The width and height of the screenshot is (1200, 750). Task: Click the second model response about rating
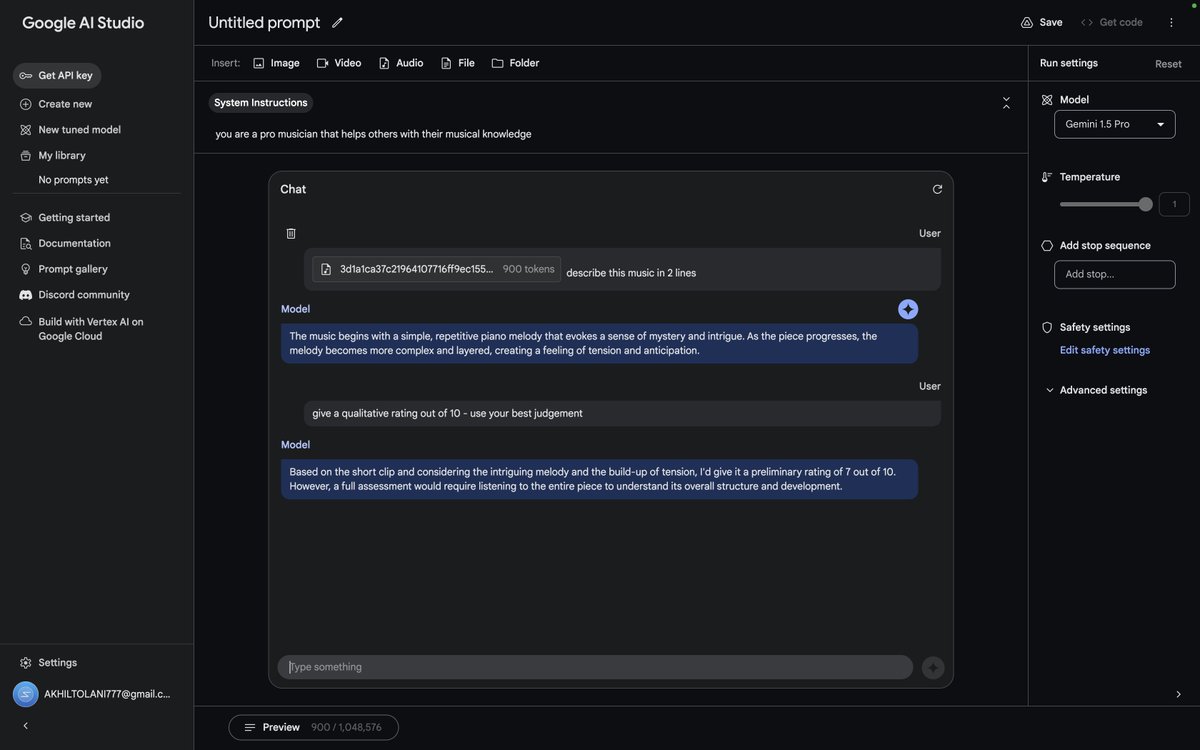pos(599,479)
